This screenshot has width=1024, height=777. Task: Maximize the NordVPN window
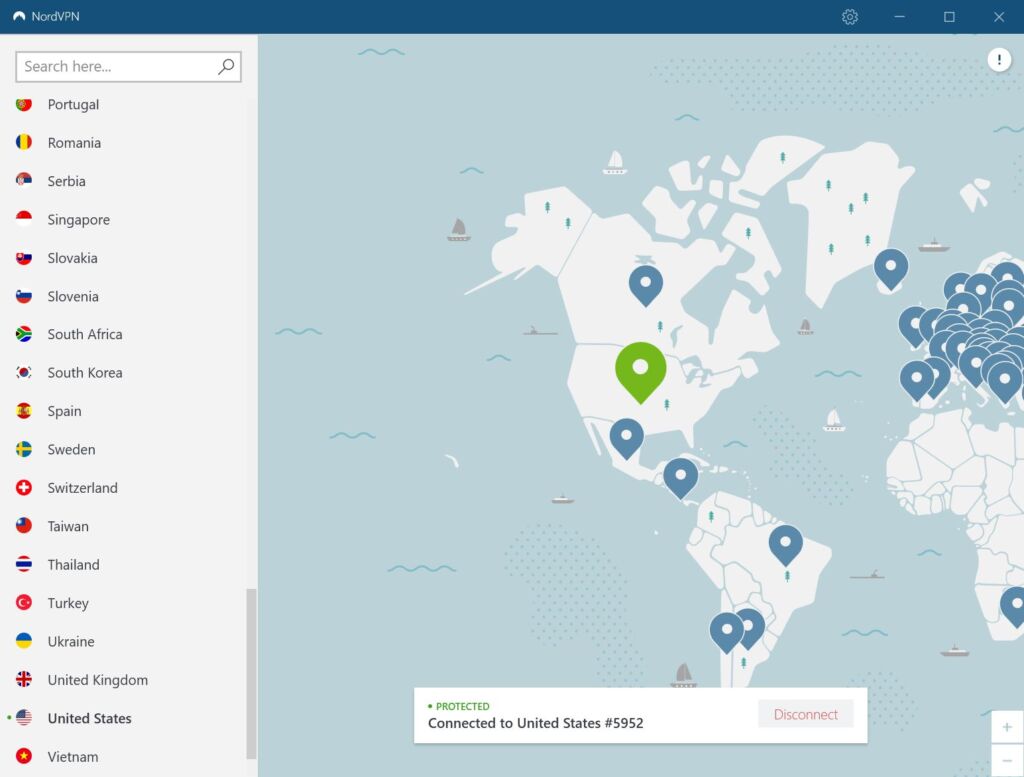[949, 16]
